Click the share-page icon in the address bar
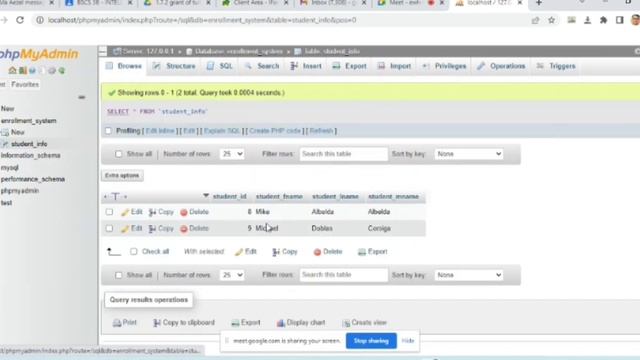 535,20
